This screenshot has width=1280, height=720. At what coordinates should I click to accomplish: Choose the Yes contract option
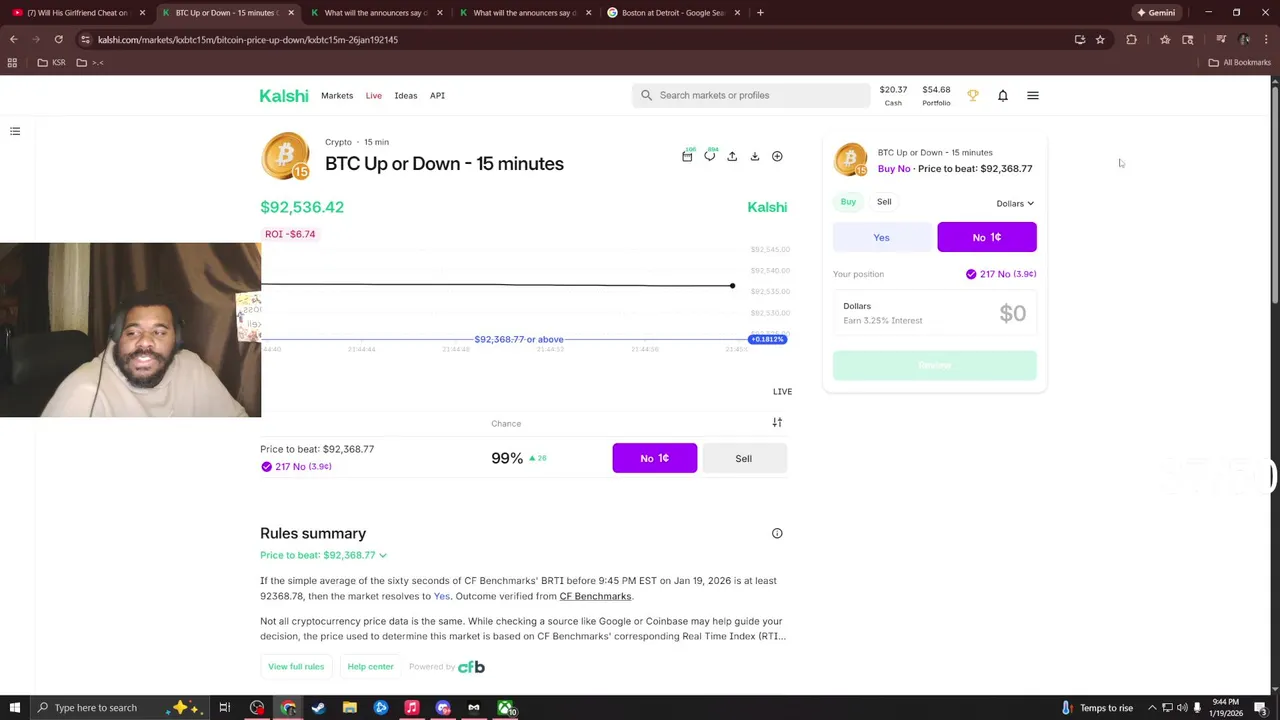(x=881, y=238)
